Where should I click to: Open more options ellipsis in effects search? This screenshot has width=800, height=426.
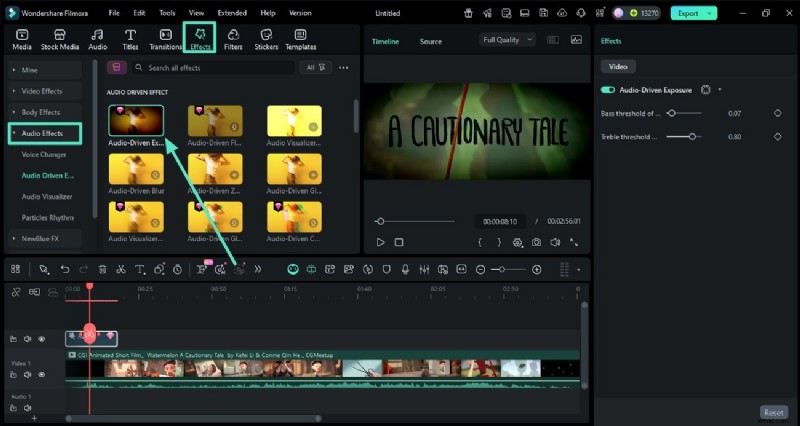point(344,68)
